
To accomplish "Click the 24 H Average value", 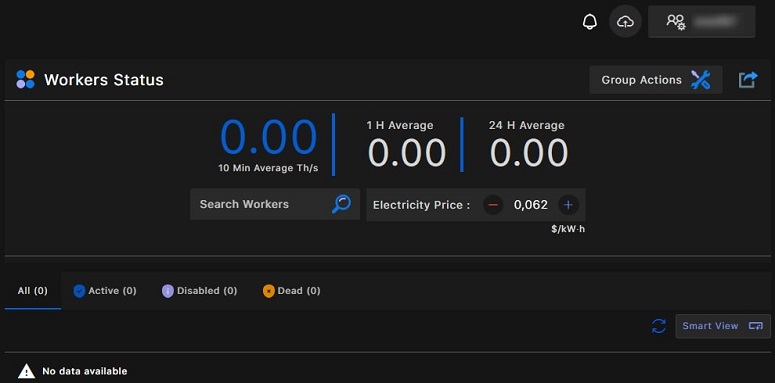I will [529, 152].
